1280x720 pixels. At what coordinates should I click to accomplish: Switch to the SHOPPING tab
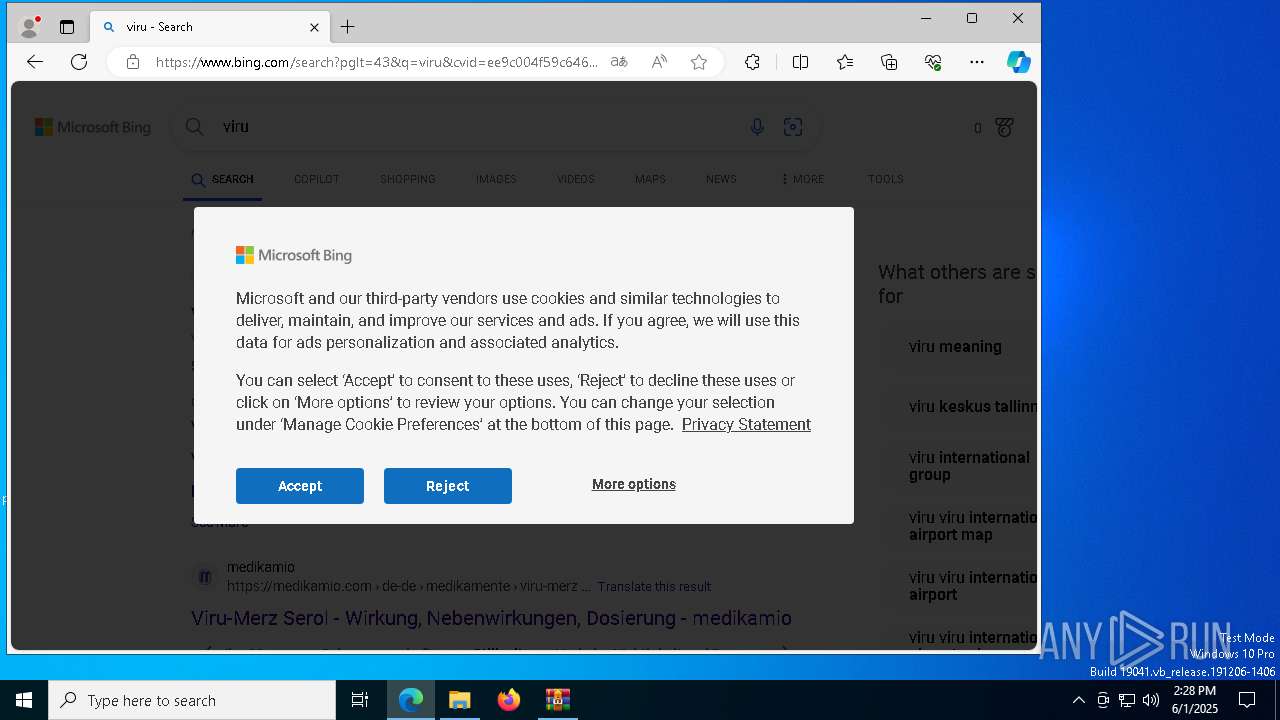(x=407, y=179)
